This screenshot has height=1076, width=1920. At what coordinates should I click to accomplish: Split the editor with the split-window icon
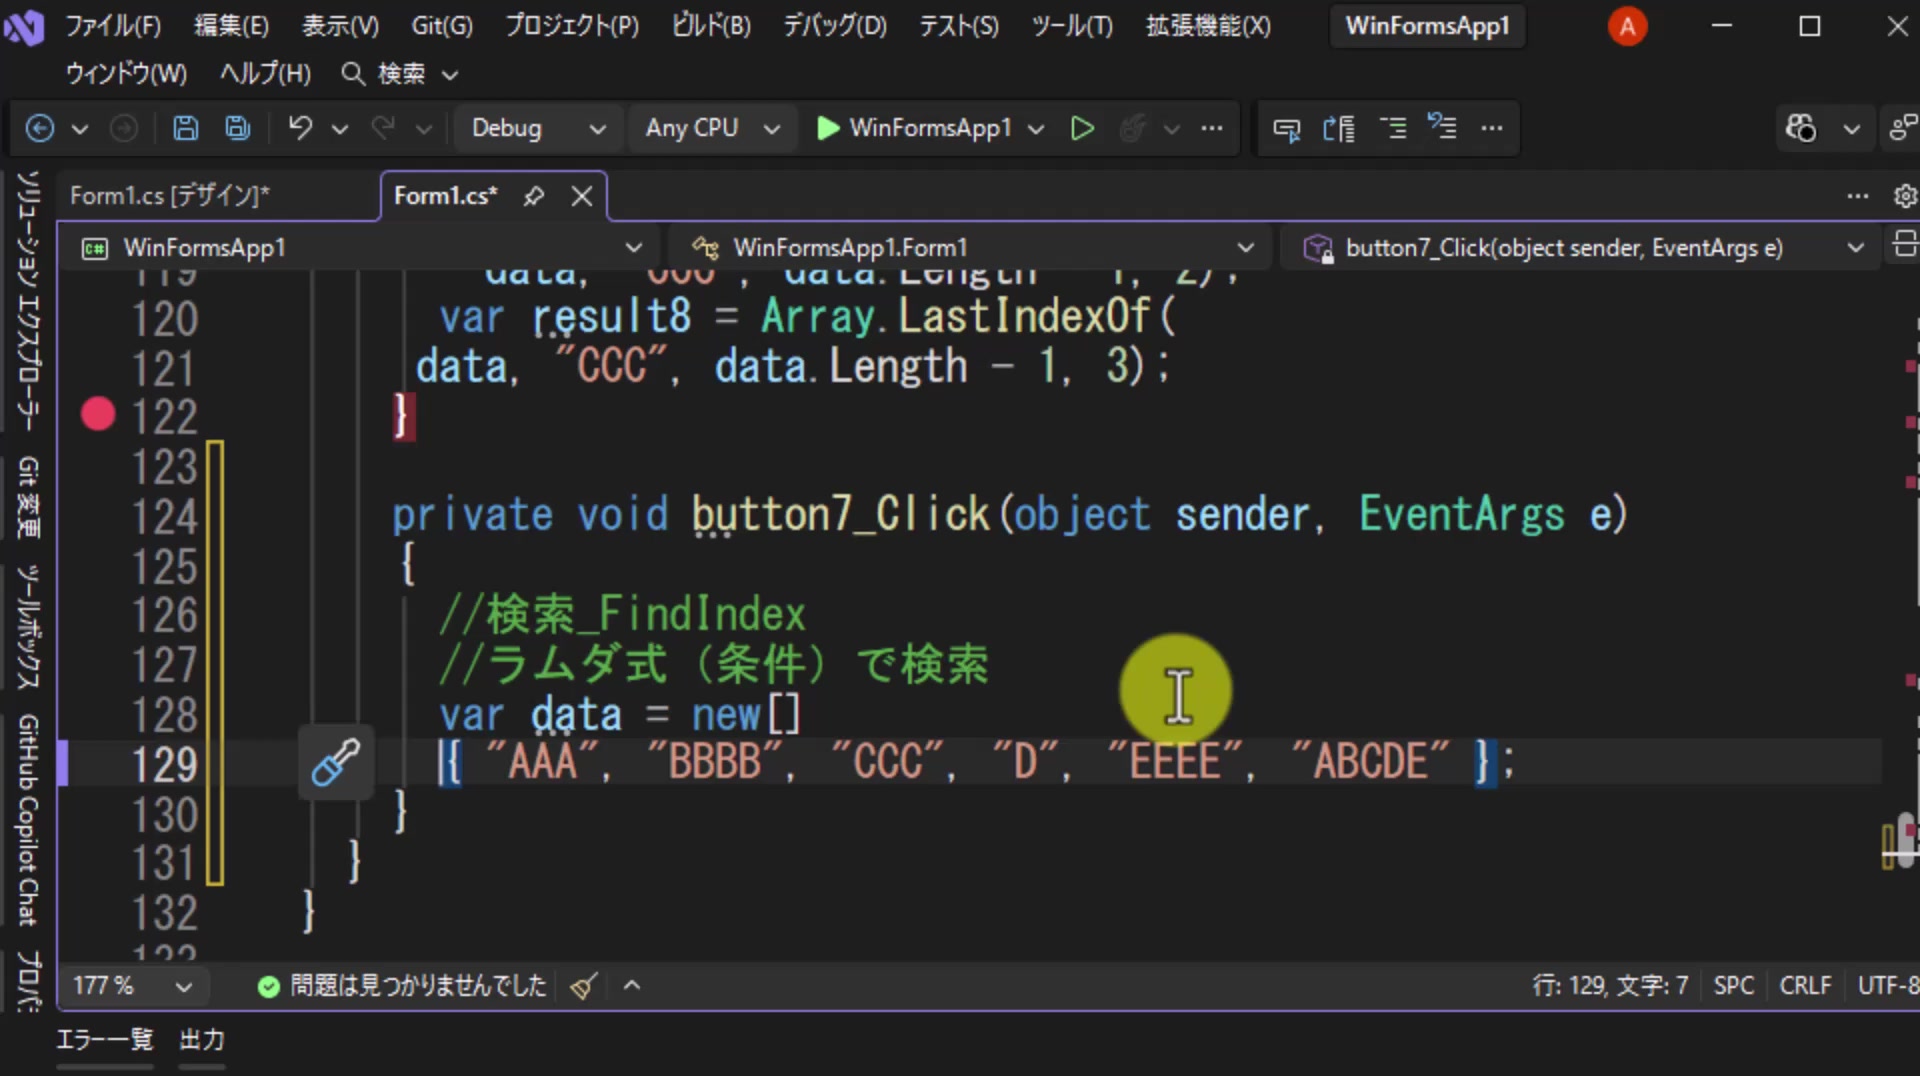coord(1905,246)
